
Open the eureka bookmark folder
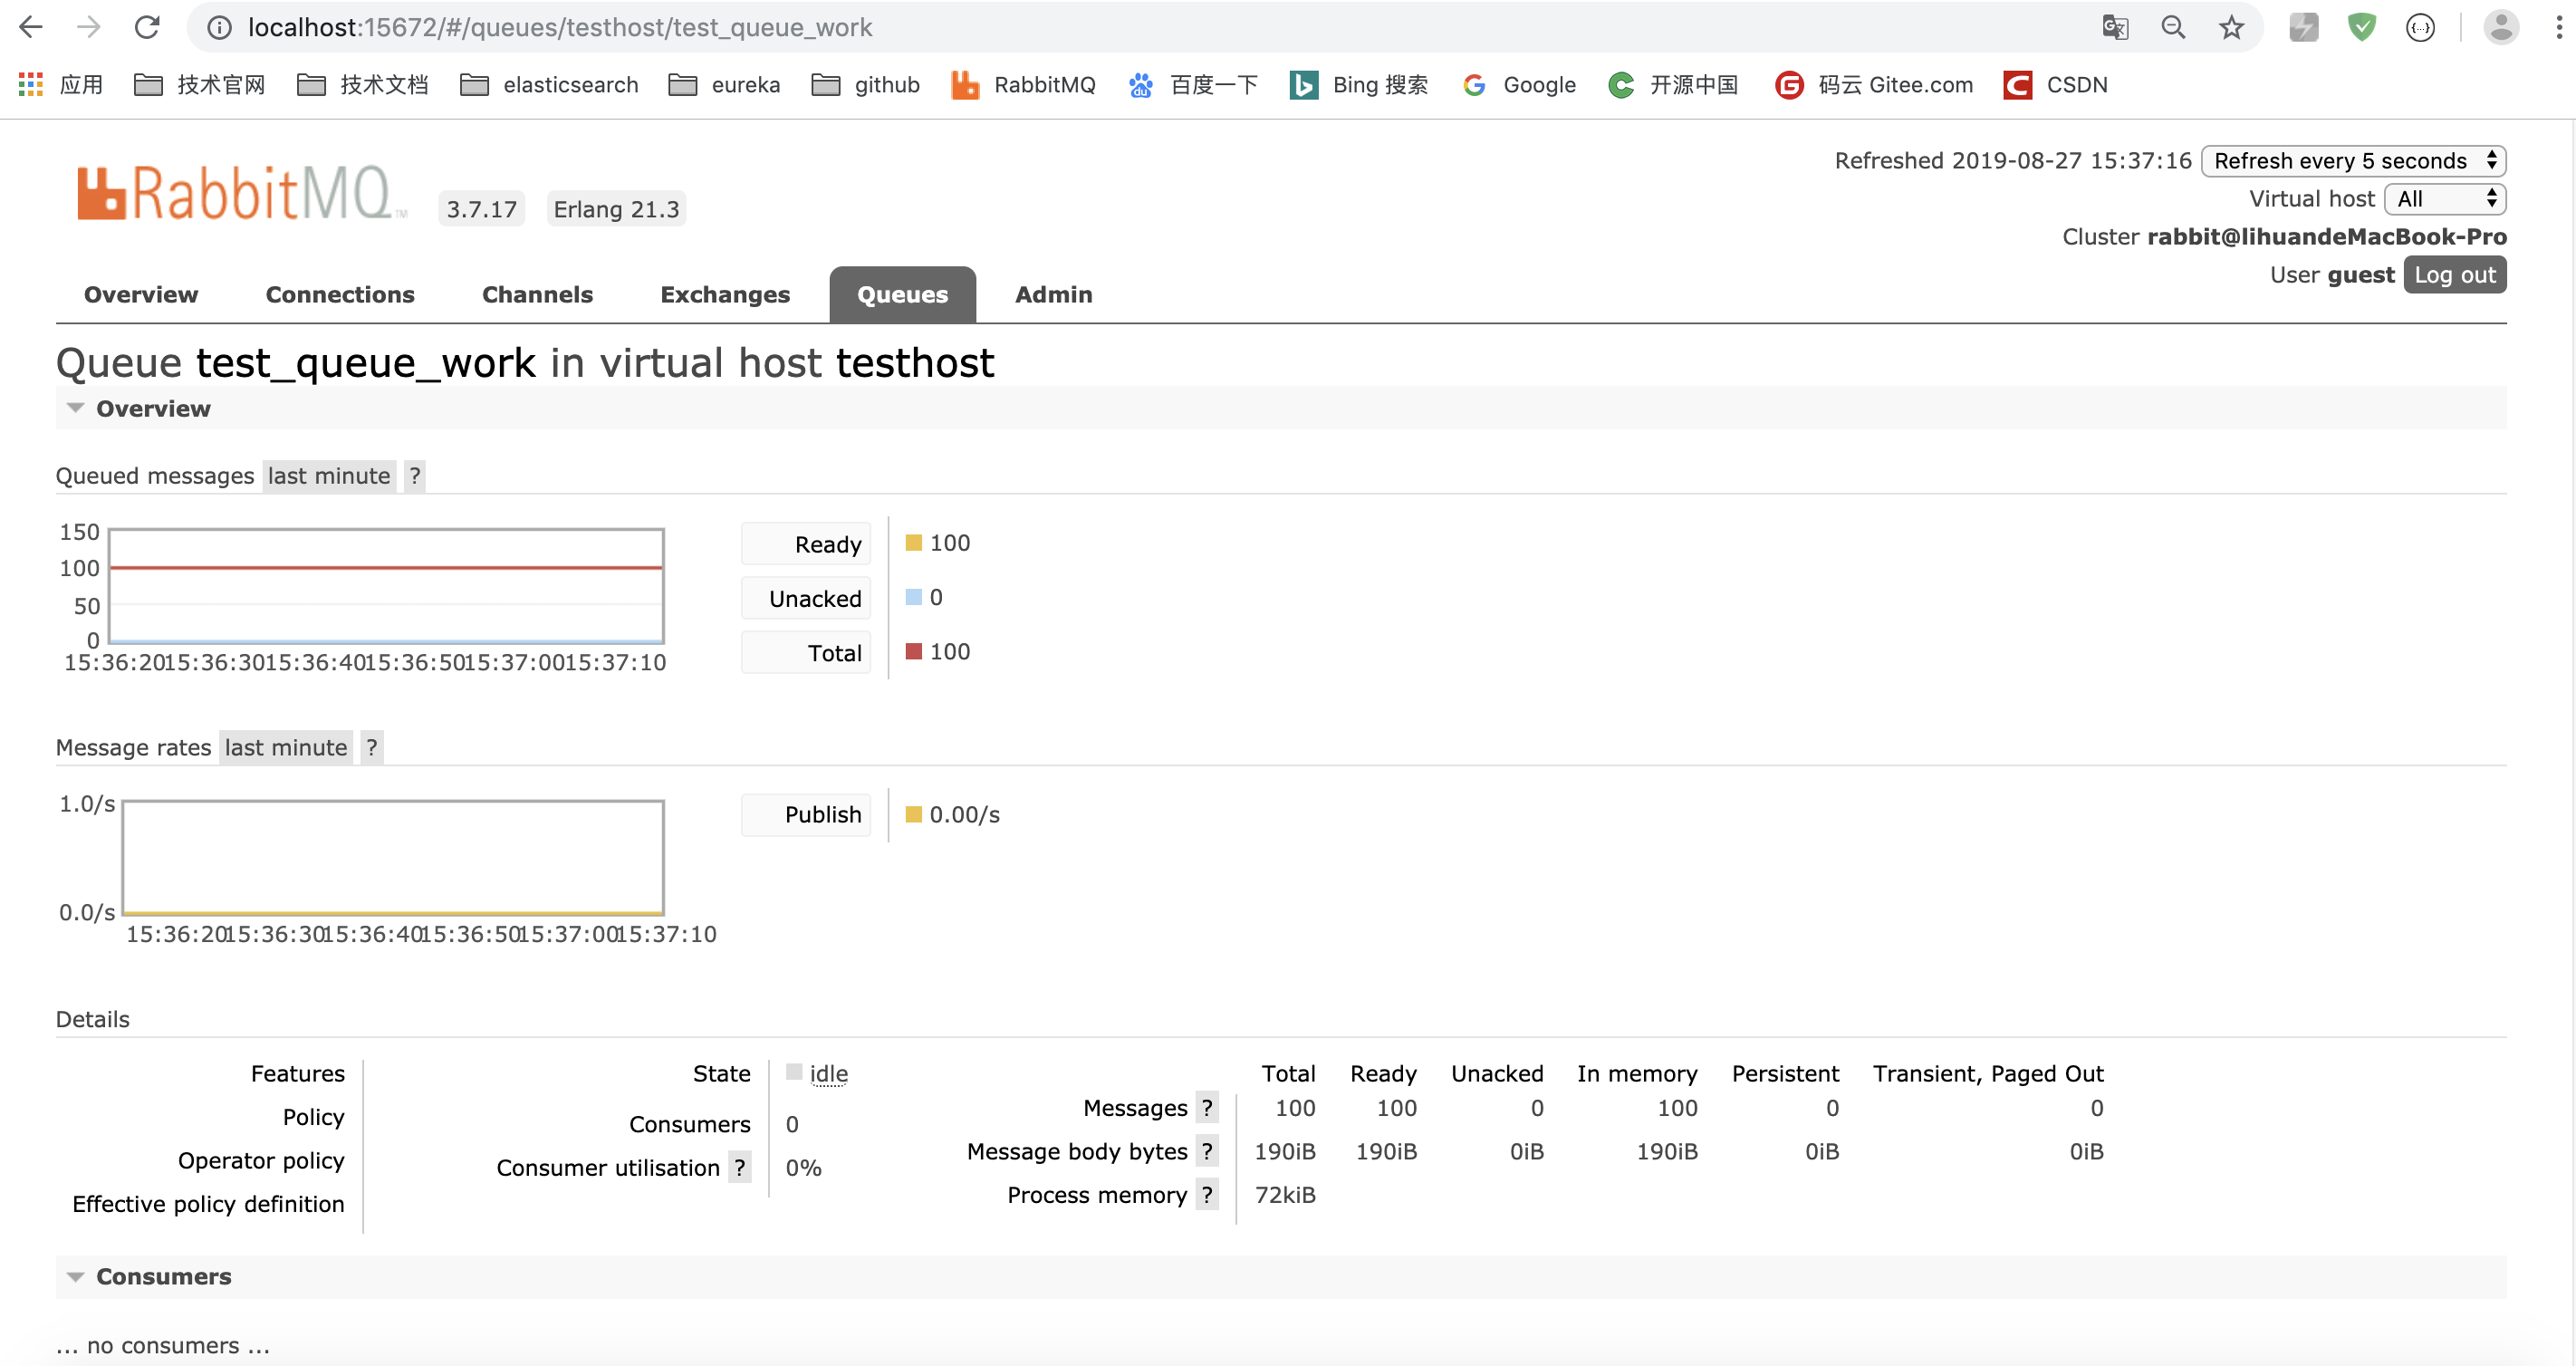pos(724,85)
